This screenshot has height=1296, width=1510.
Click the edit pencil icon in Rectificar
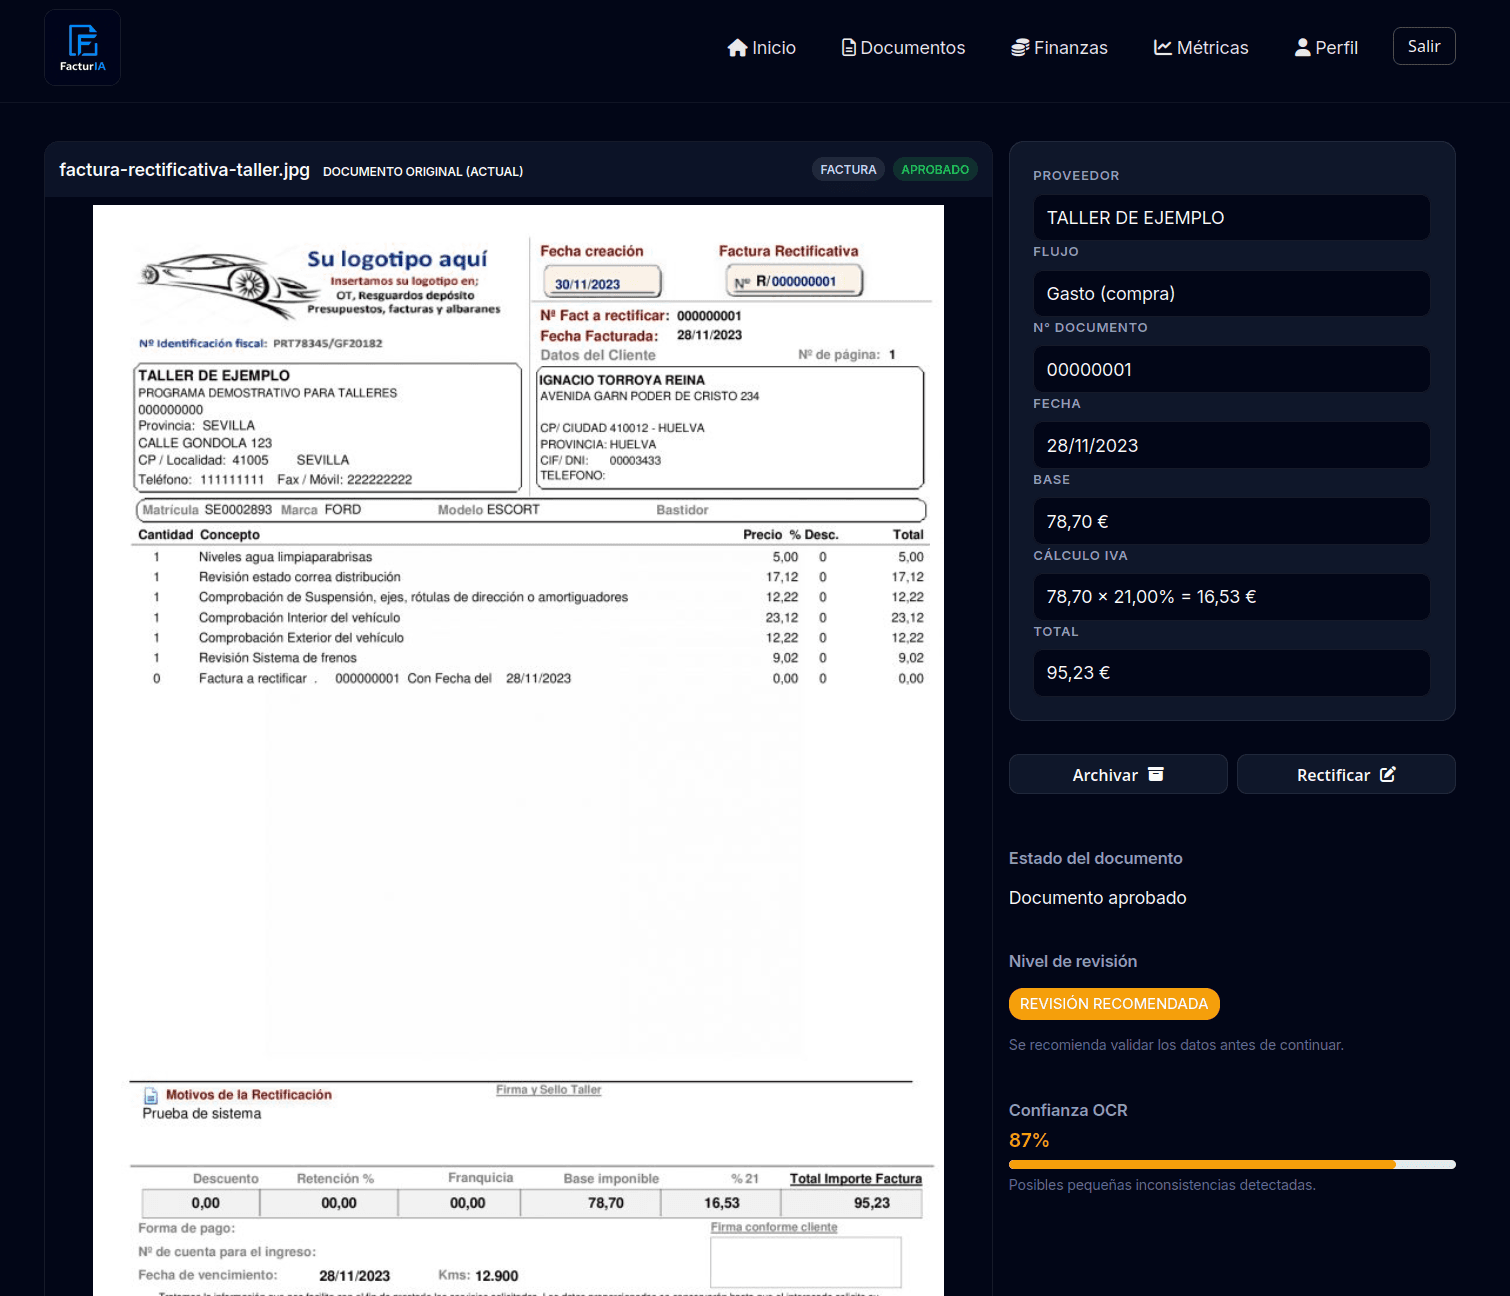pos(1388,774)
